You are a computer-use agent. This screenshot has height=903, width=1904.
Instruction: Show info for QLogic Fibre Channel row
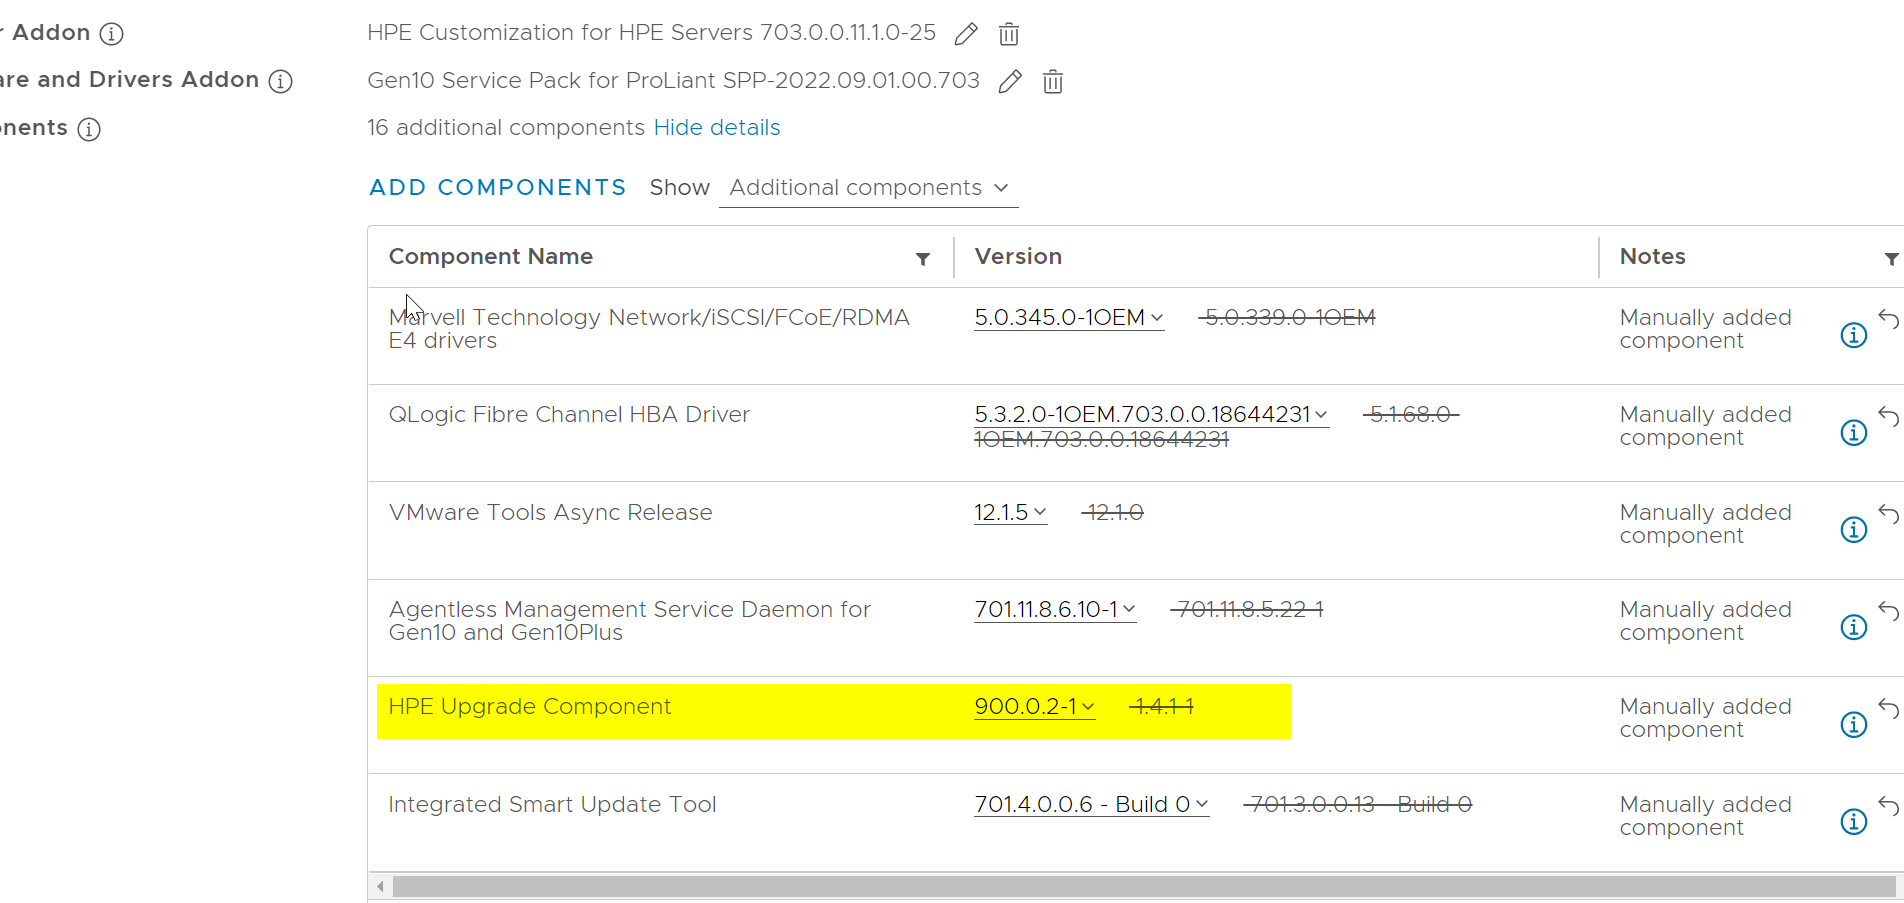tap(1854, 432)
